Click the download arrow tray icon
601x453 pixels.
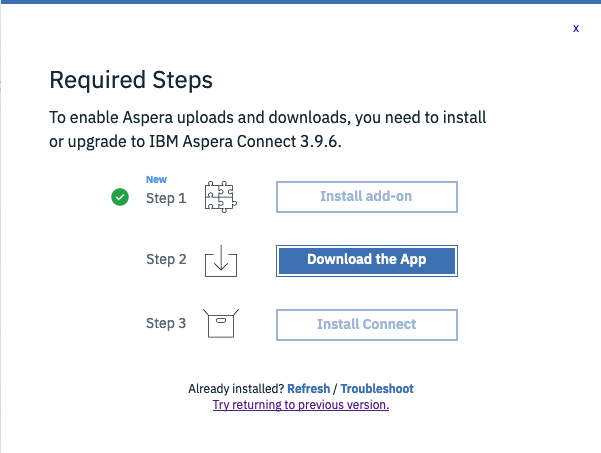click(x=221, y=261)
